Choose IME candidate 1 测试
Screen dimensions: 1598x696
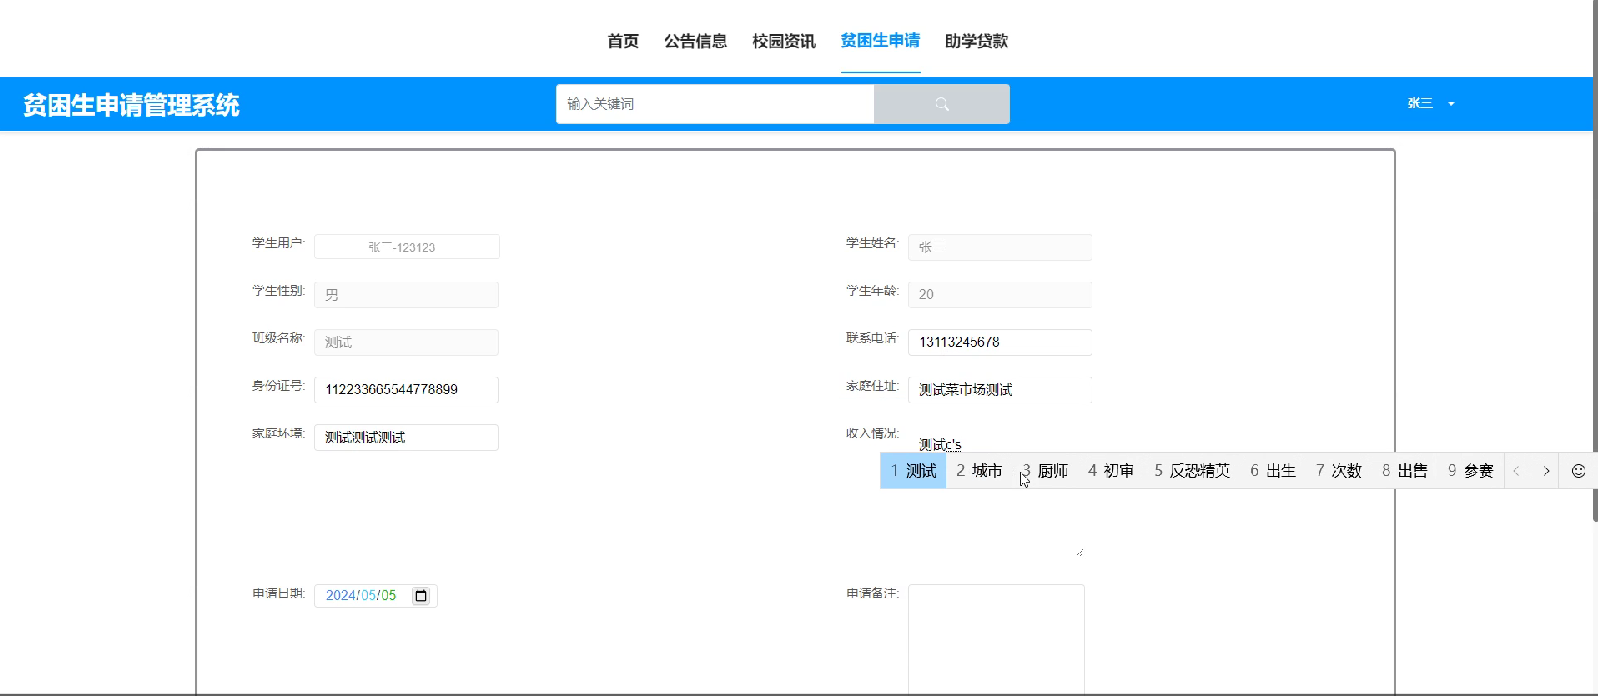point(913,471)
